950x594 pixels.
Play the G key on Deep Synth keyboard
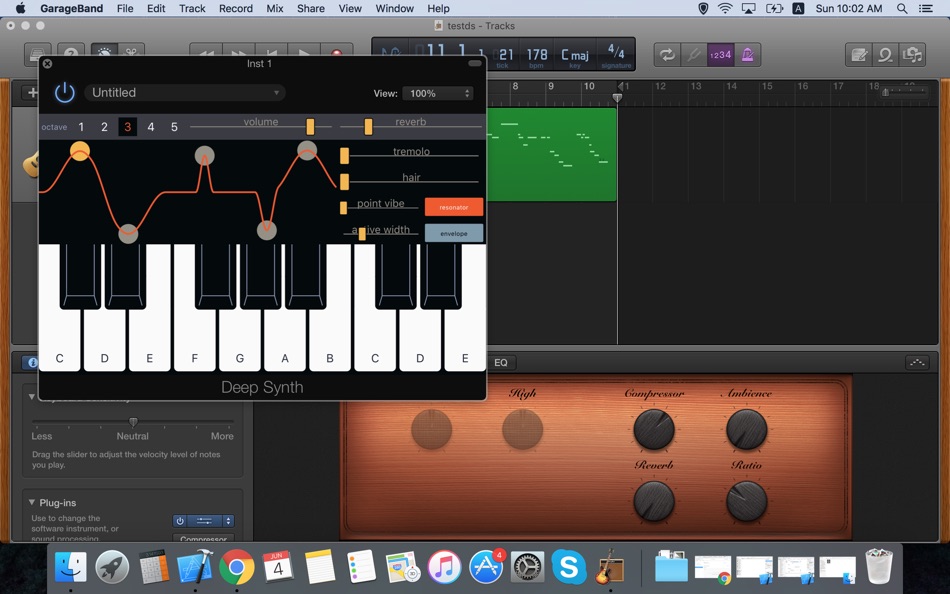[x=240, y=339]
